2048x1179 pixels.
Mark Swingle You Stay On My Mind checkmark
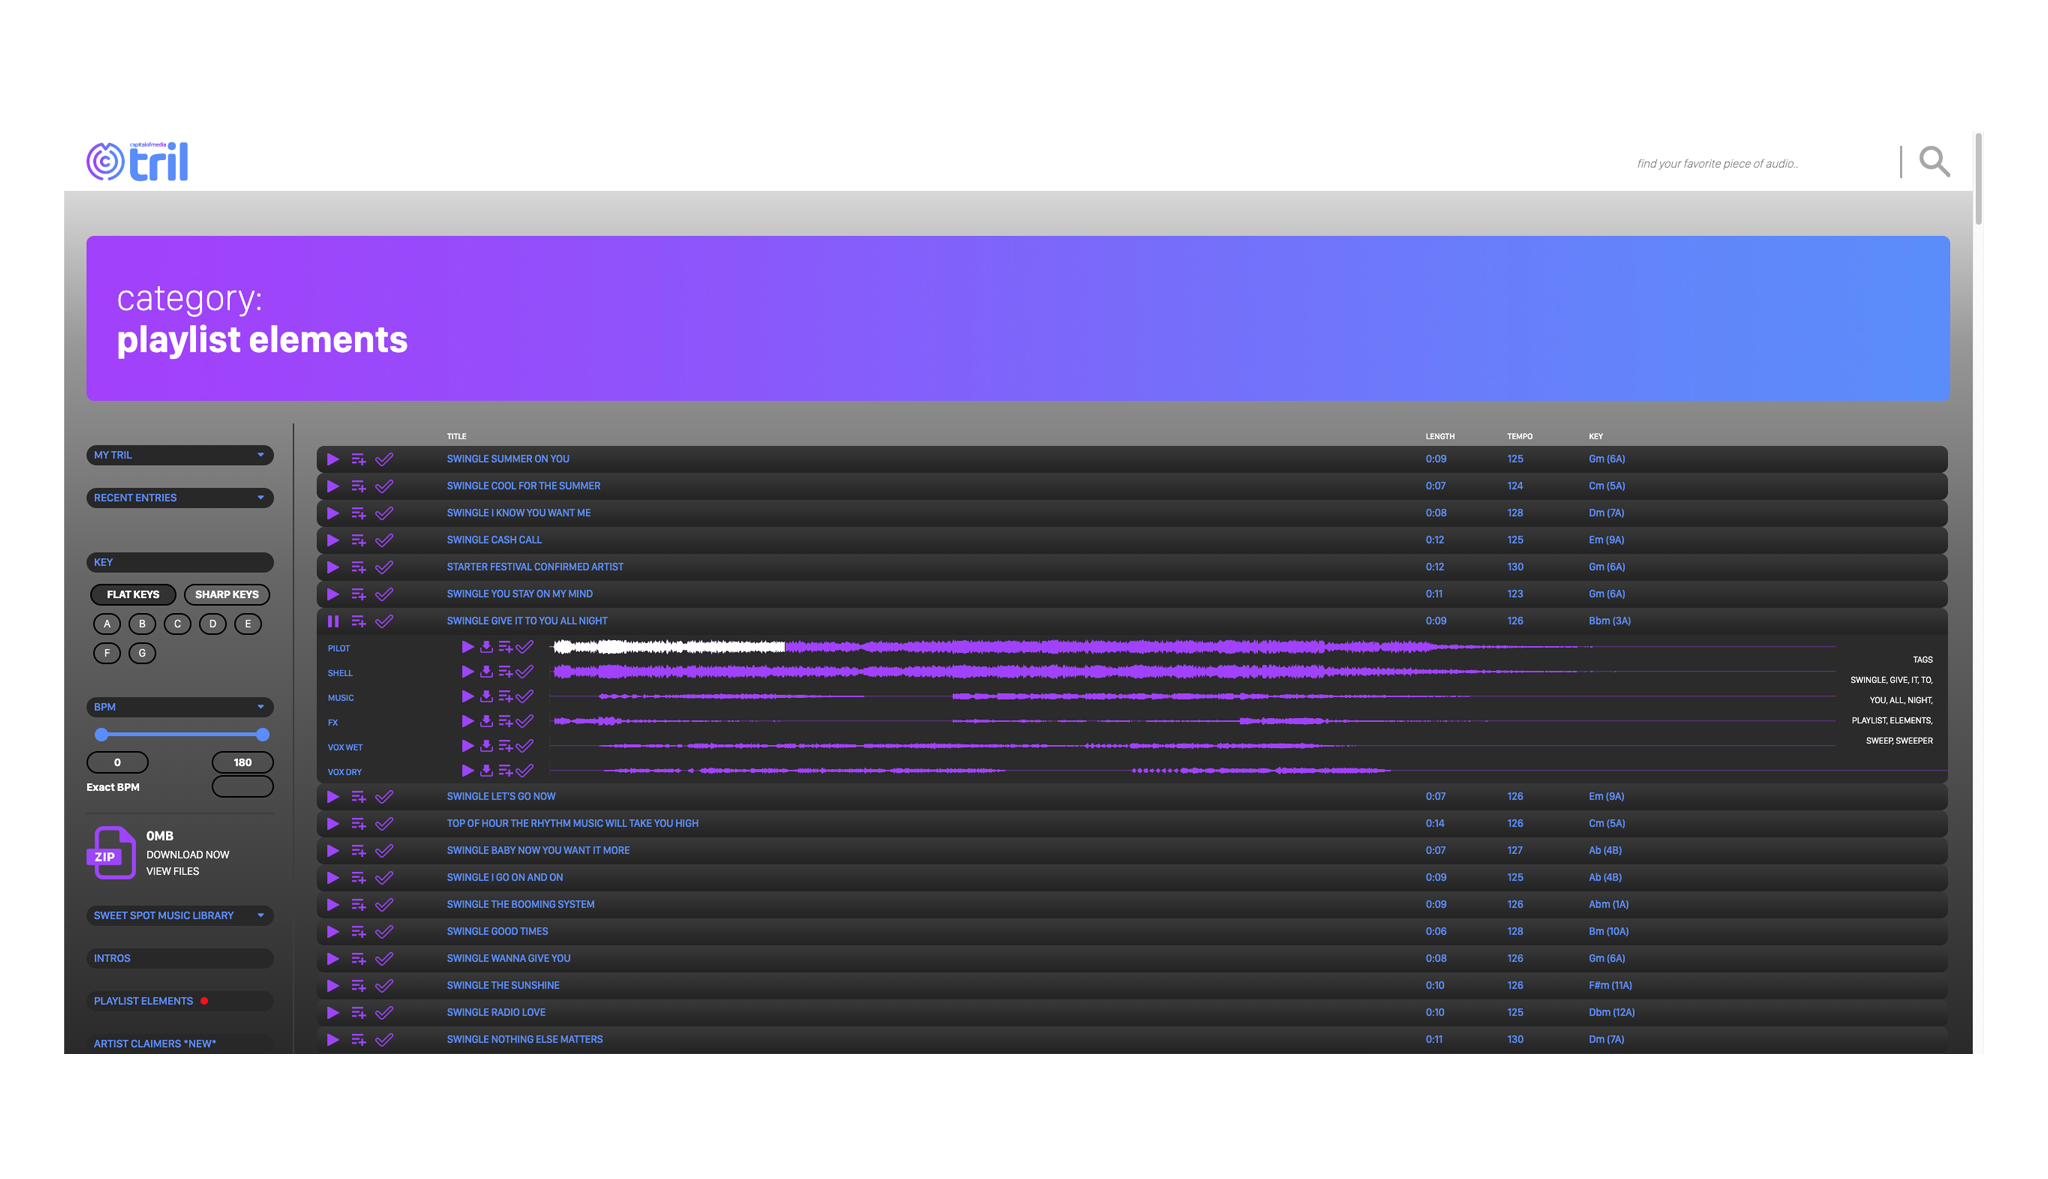pos(384,594)
